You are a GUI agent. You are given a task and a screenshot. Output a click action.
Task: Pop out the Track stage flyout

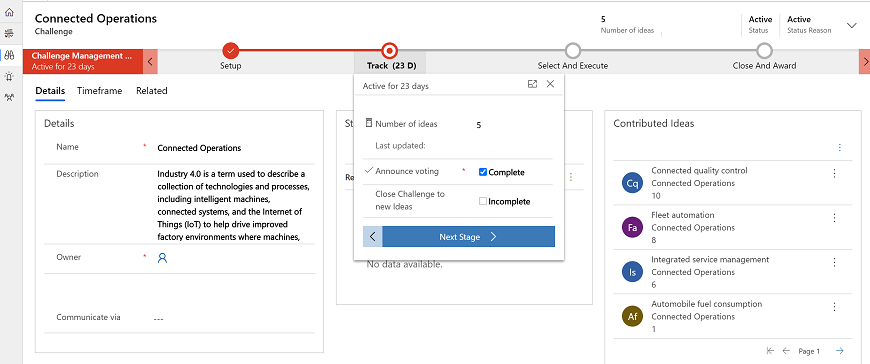[x=532, y=84]
